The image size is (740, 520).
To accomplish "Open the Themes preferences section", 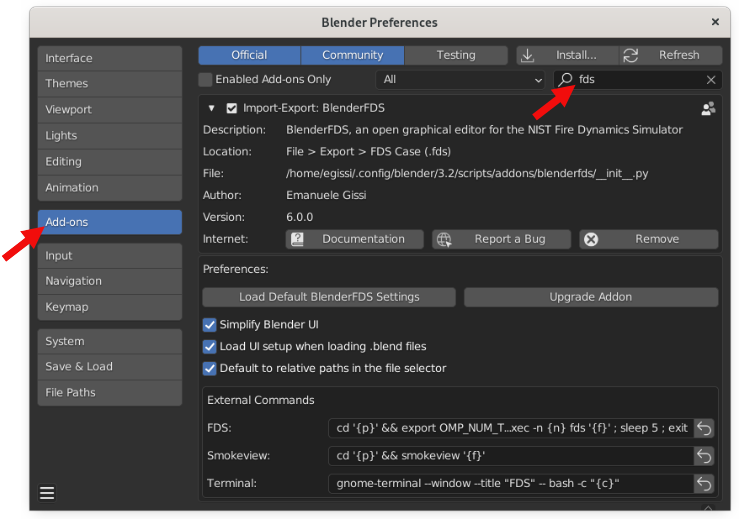I will pyautogui.click(x=109, y=84).
